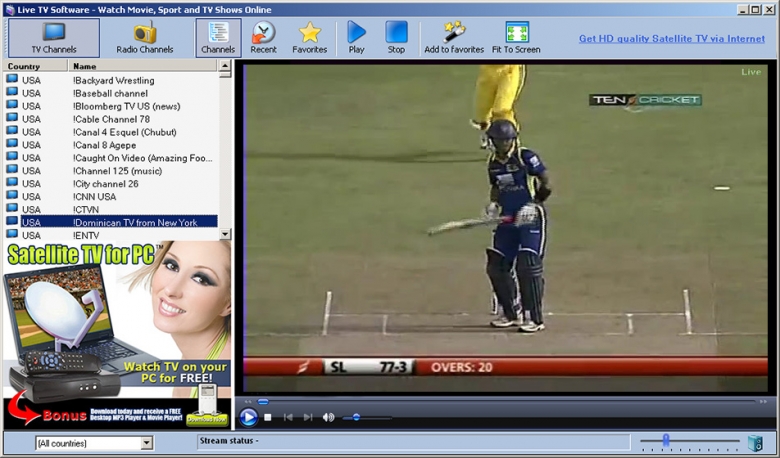Sort channel list by Name column header

(140, 67)
